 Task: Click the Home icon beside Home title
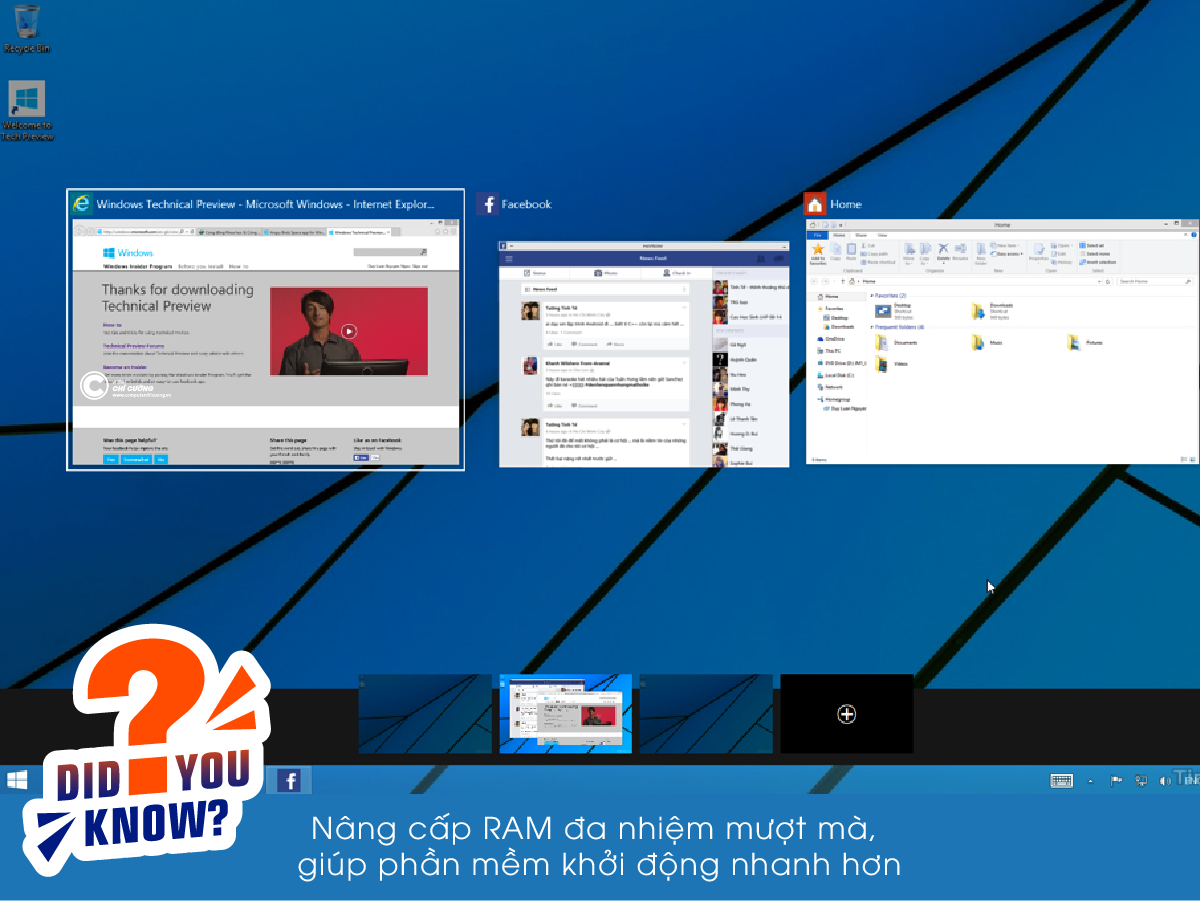(815, 204)
